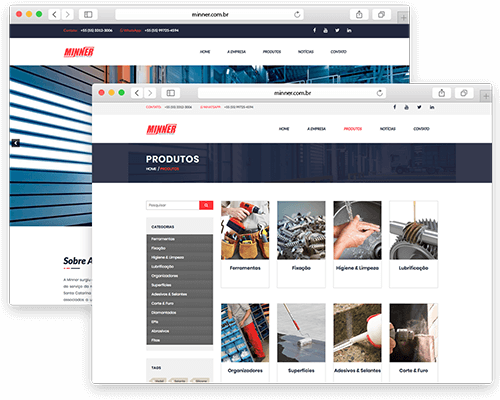Open PRODUTOS menu in front window

pyautogui.click(x=353, y=129)
